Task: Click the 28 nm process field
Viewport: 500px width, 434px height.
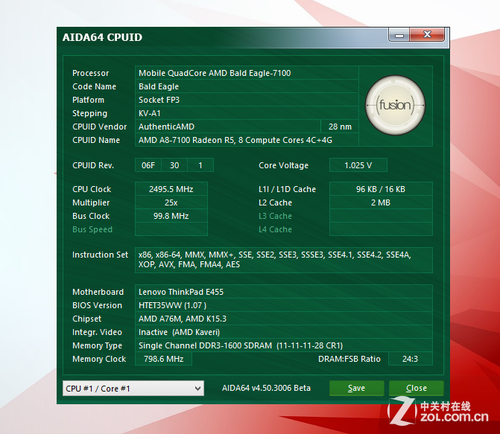Action: tap(340, 127)
